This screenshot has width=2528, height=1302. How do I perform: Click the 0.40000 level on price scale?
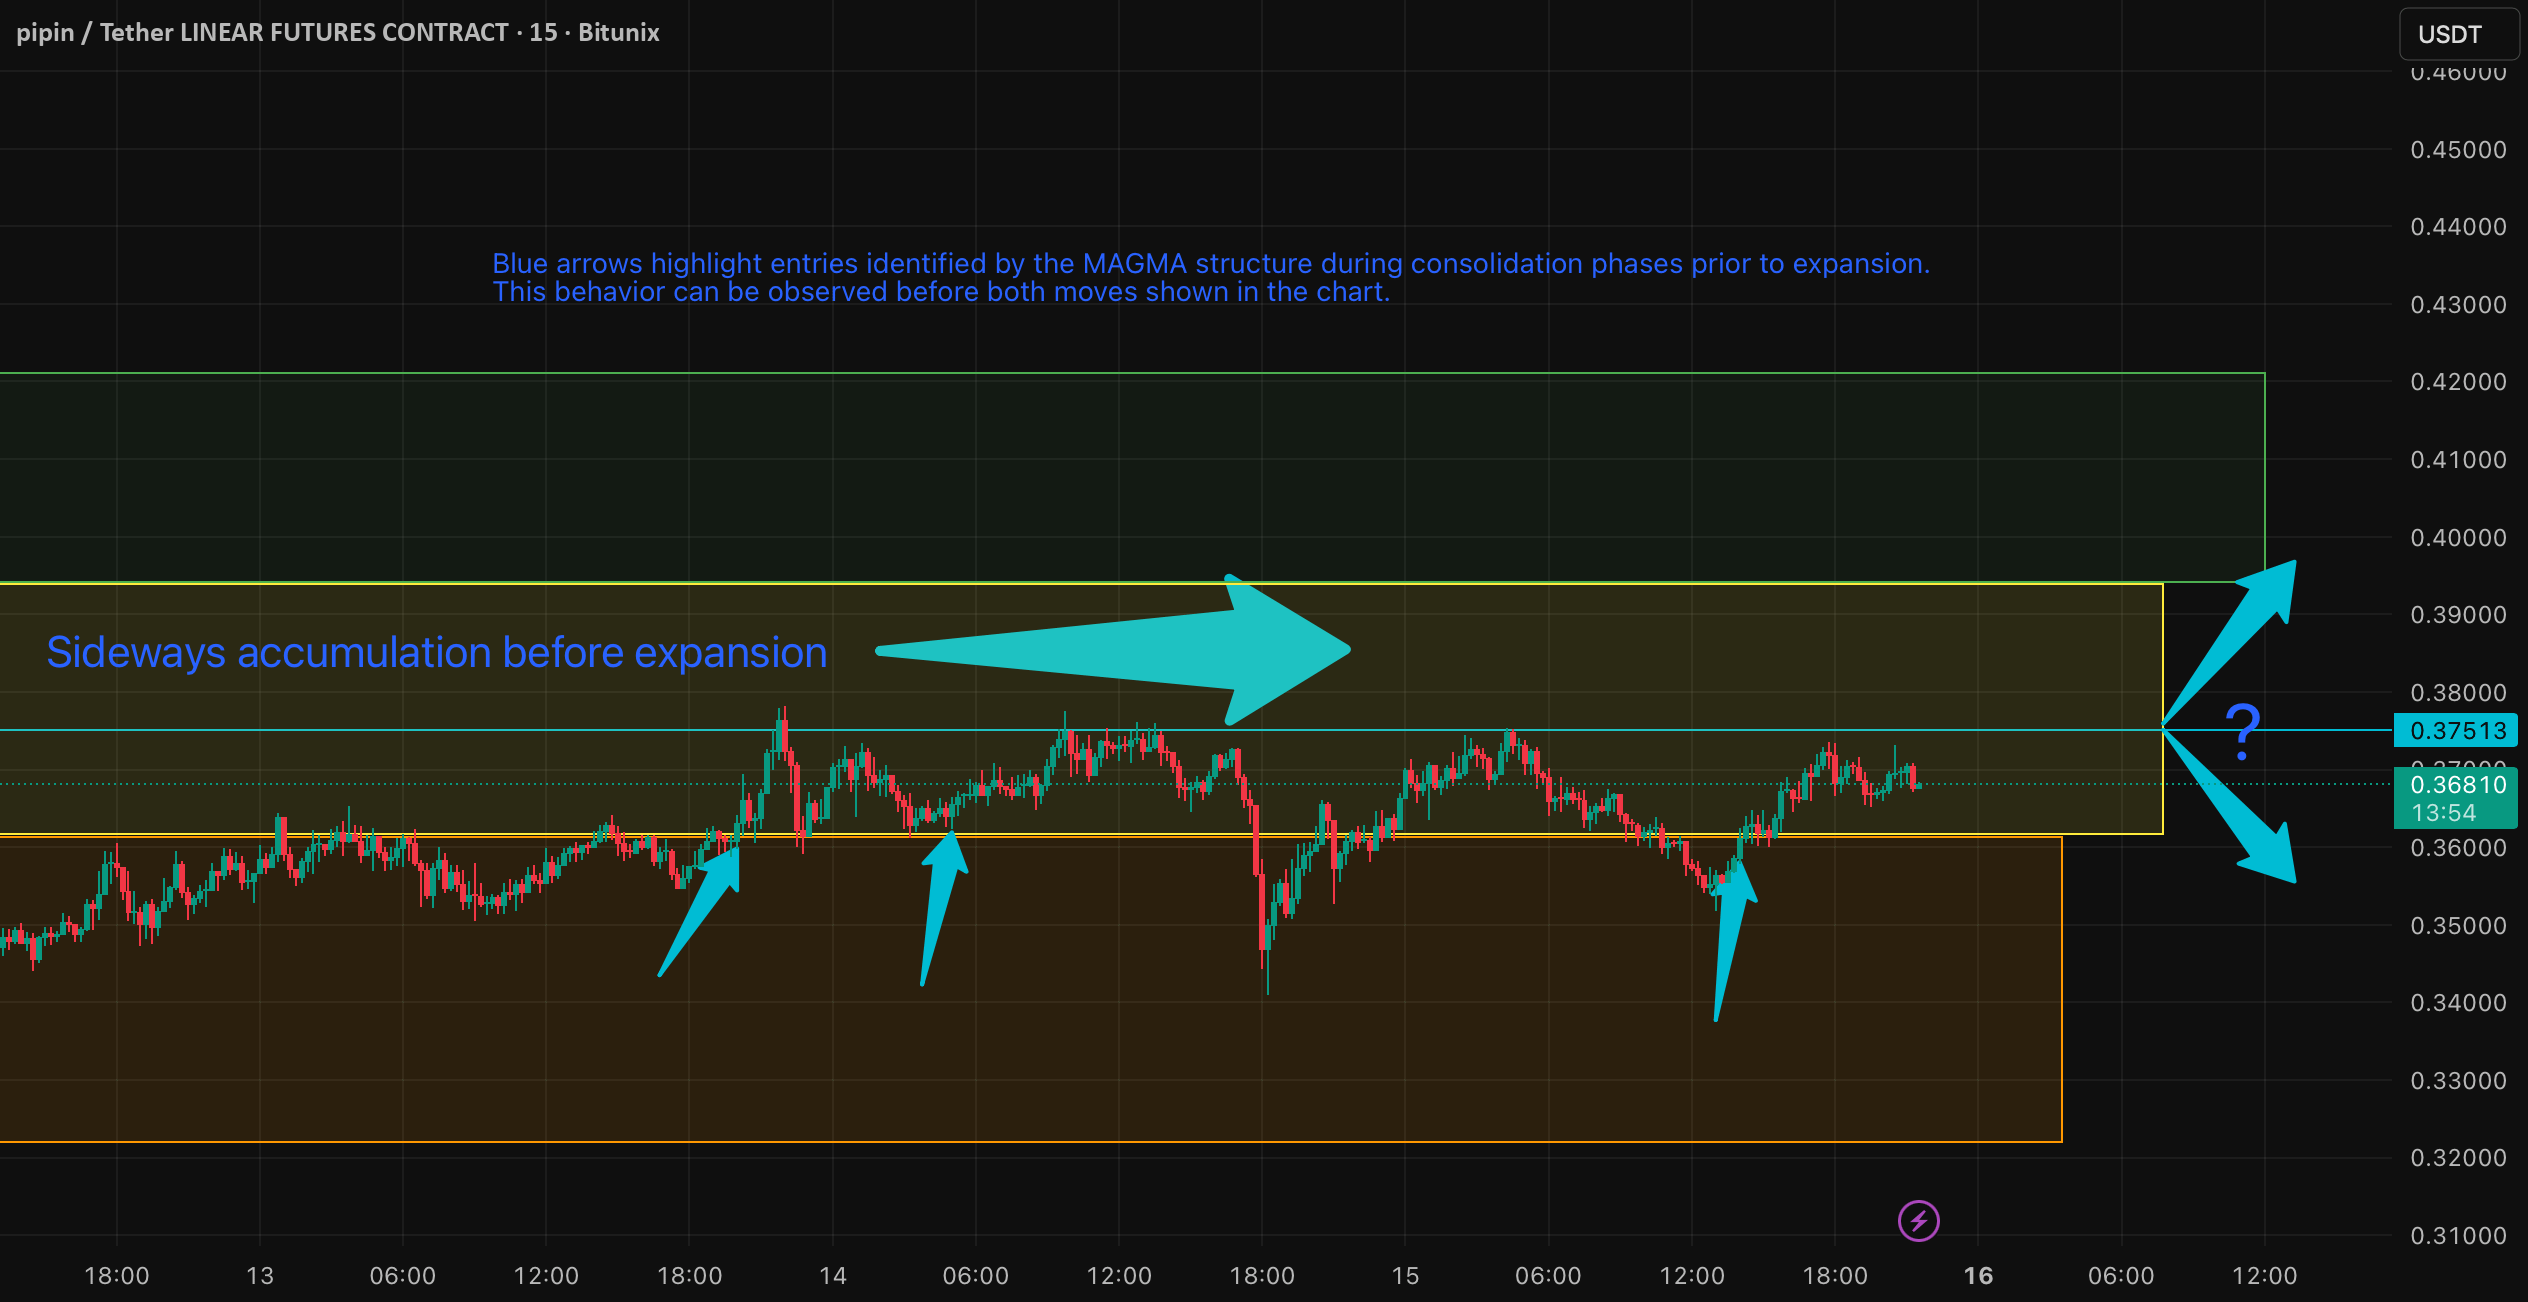click(2458, 538)
